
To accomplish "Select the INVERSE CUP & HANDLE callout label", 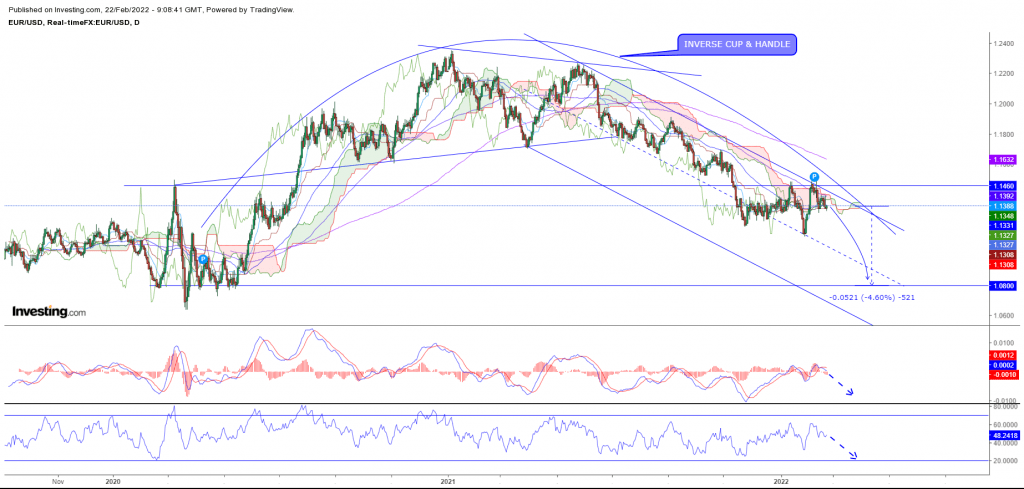I will coord(737,44).
